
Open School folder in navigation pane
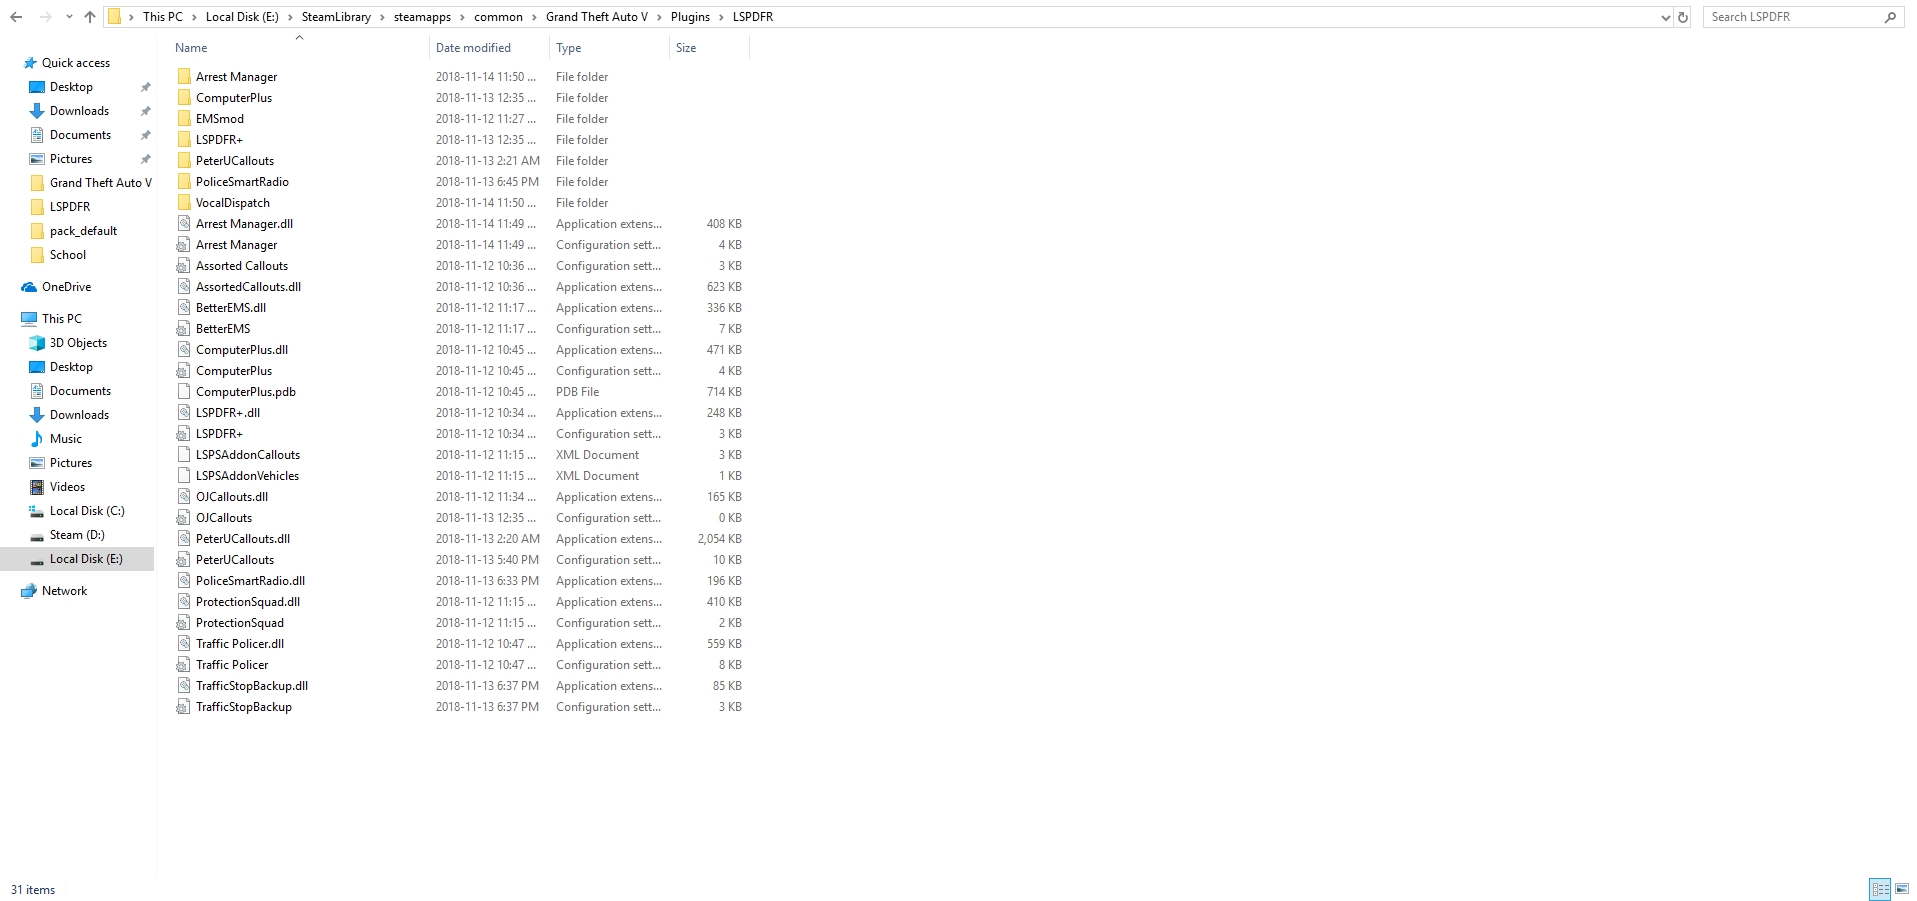tap(68, 255)
